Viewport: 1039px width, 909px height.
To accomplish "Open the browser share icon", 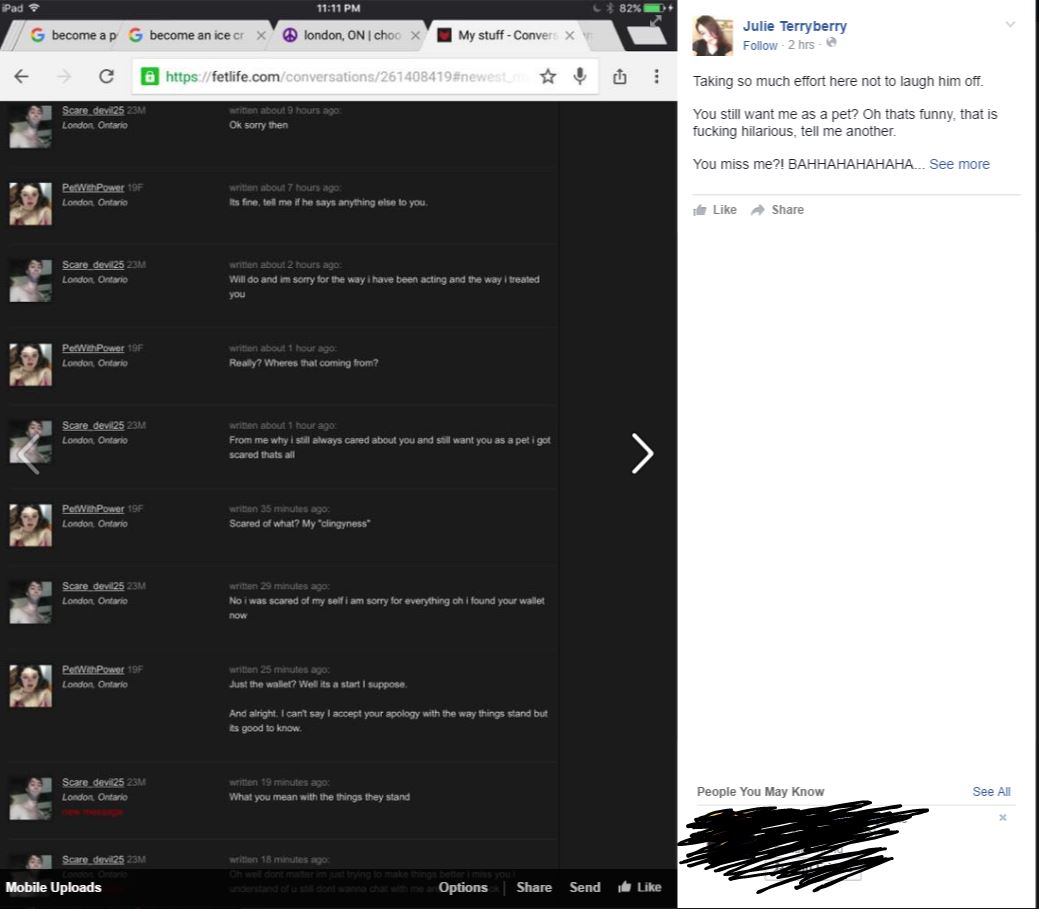I will [x=620, y=76].
